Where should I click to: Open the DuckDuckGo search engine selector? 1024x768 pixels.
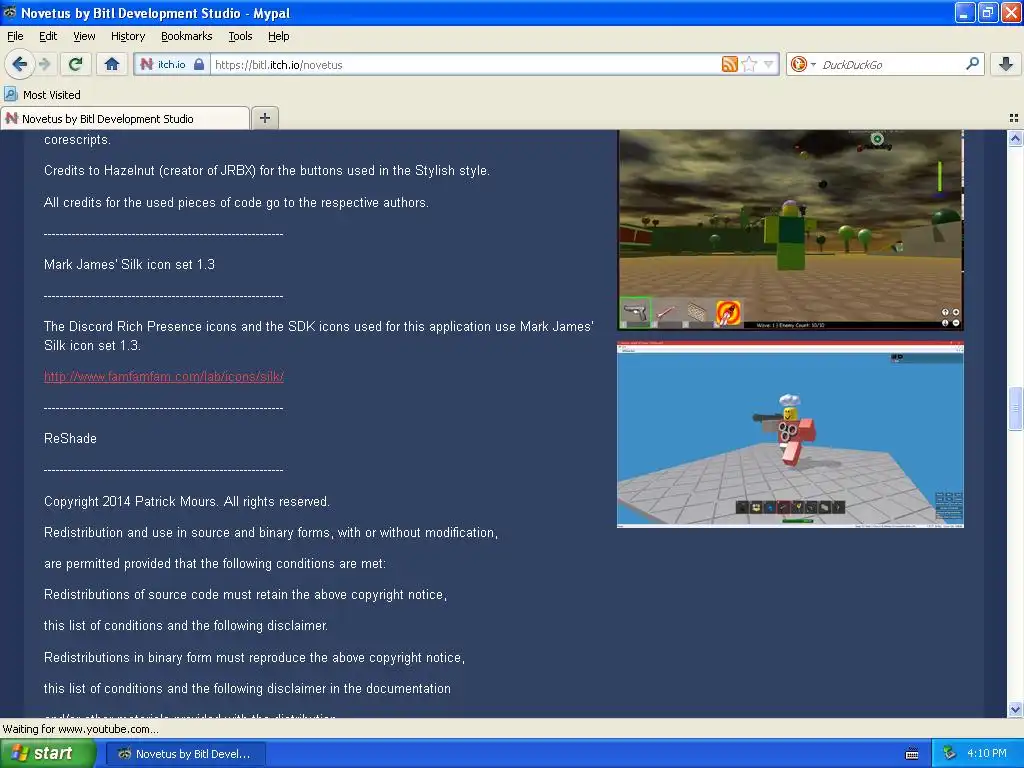[x=803, y=64]
